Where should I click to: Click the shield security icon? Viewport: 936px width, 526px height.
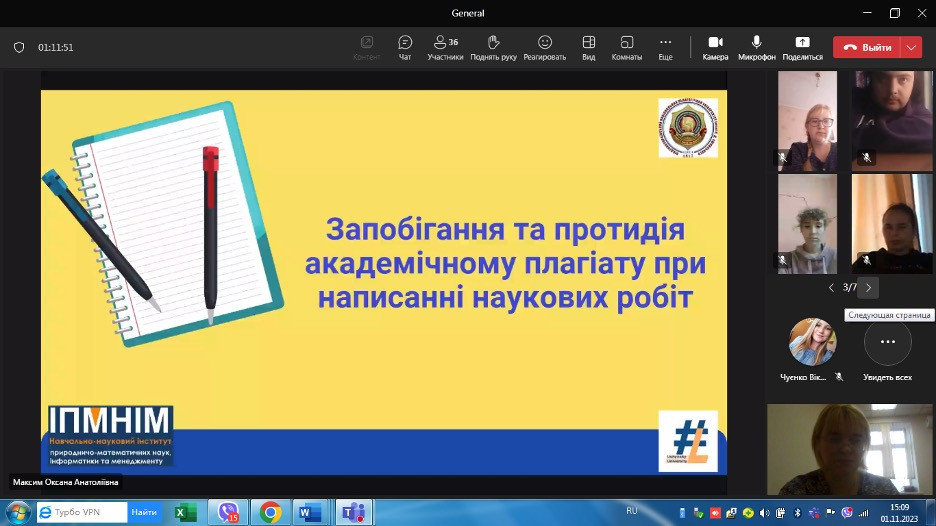coord(19,47)
